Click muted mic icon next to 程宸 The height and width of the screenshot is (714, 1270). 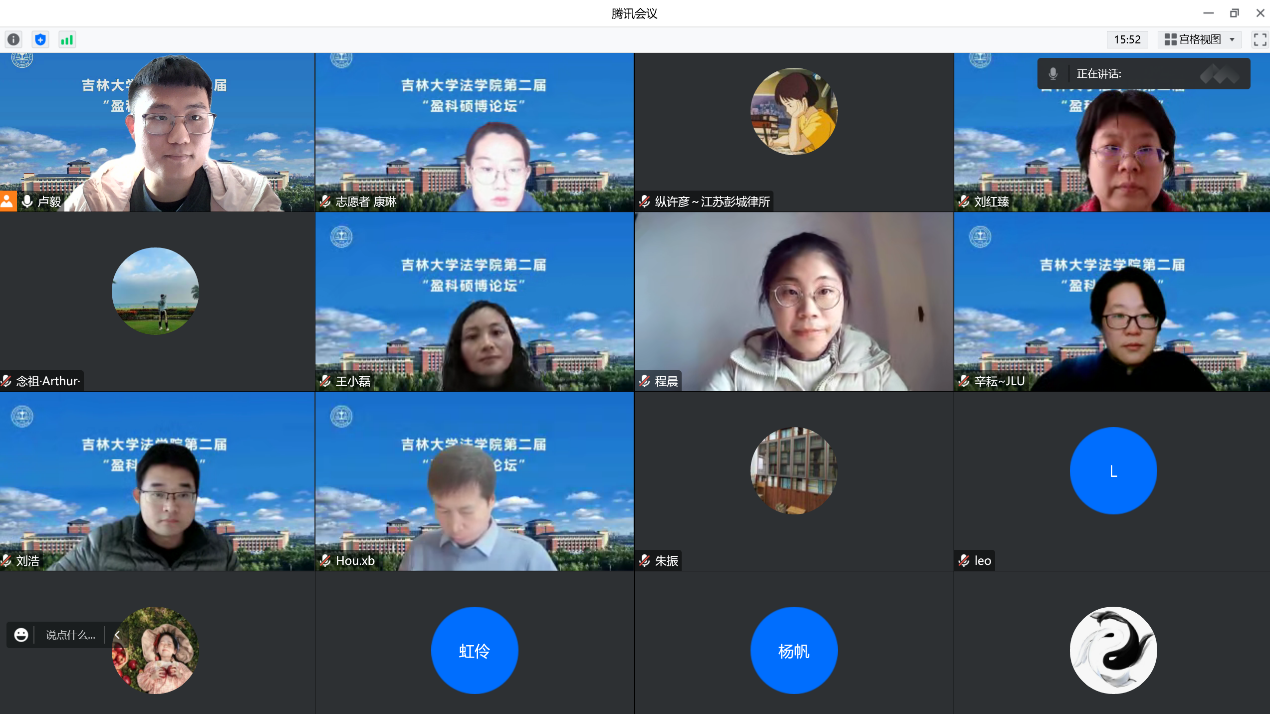[x=645, y=381]
